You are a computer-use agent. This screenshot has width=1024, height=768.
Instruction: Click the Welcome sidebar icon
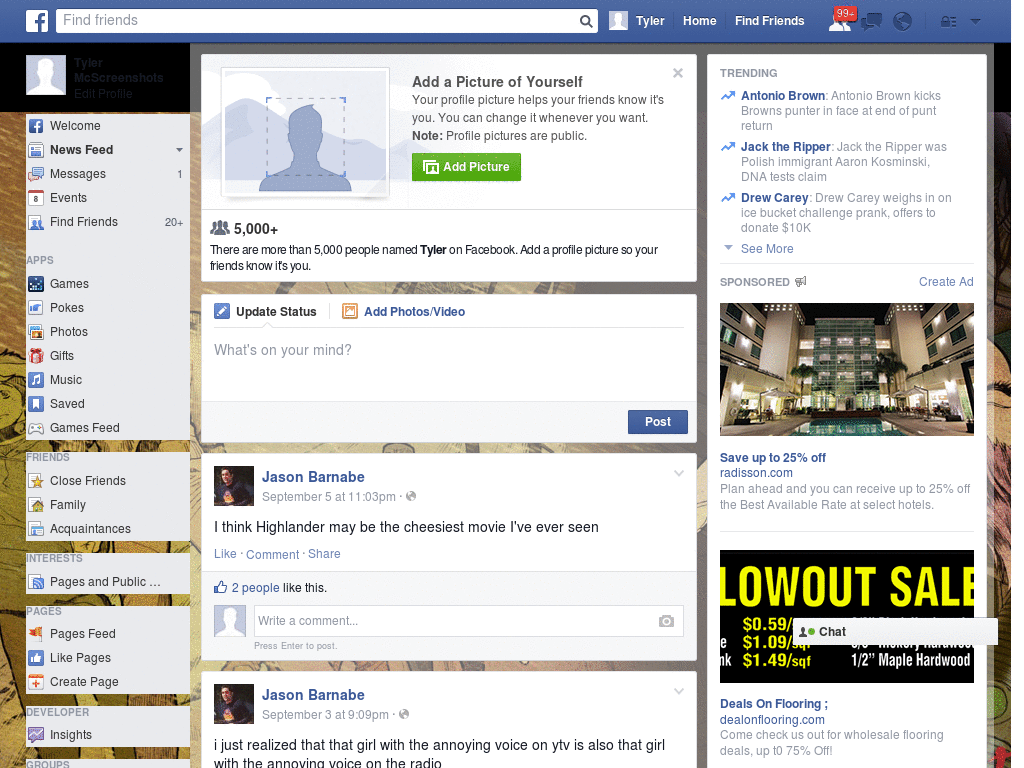36,126
